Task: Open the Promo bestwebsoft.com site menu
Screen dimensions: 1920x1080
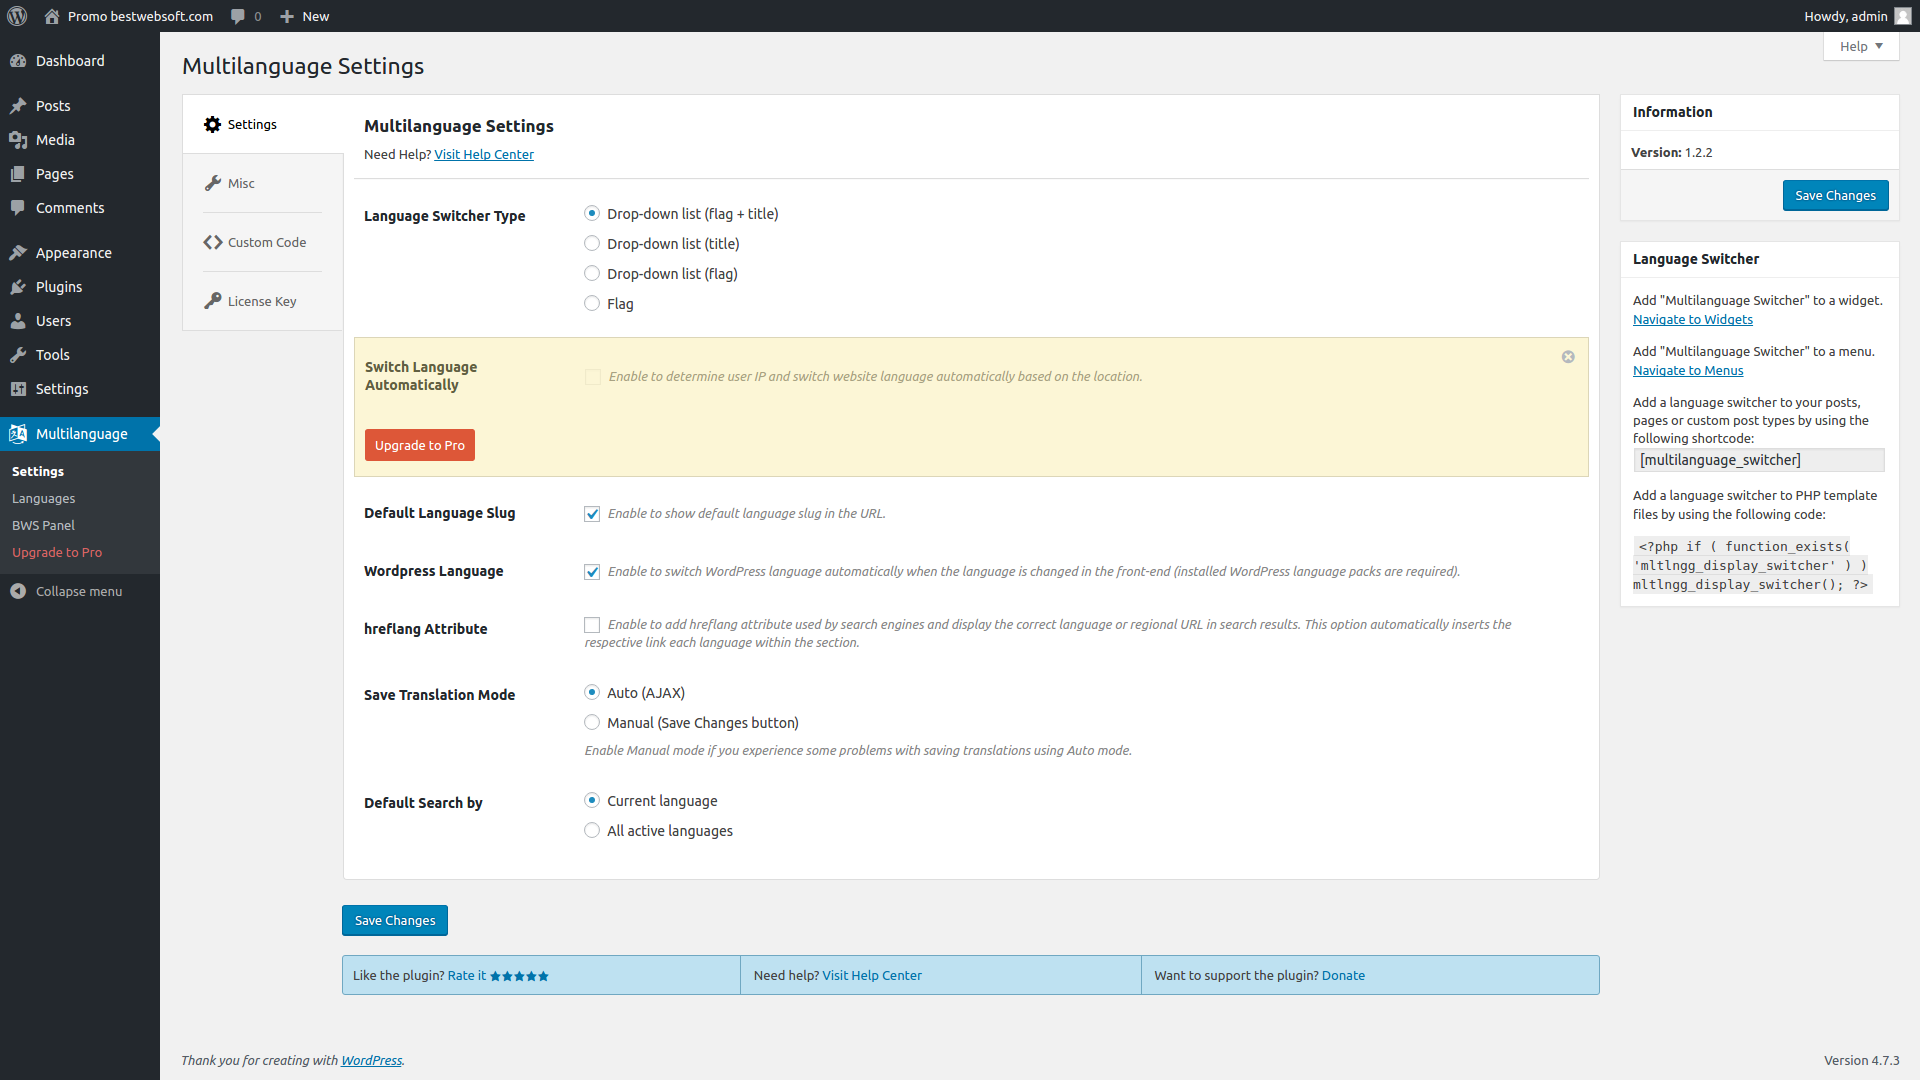Action: click(129, 16)
